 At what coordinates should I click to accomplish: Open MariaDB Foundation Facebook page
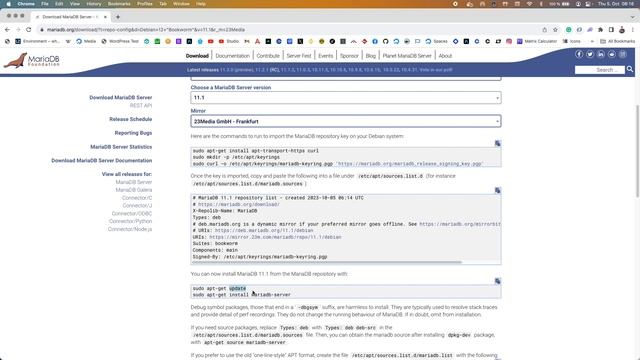pyautogui.click(x=579, y=54)
